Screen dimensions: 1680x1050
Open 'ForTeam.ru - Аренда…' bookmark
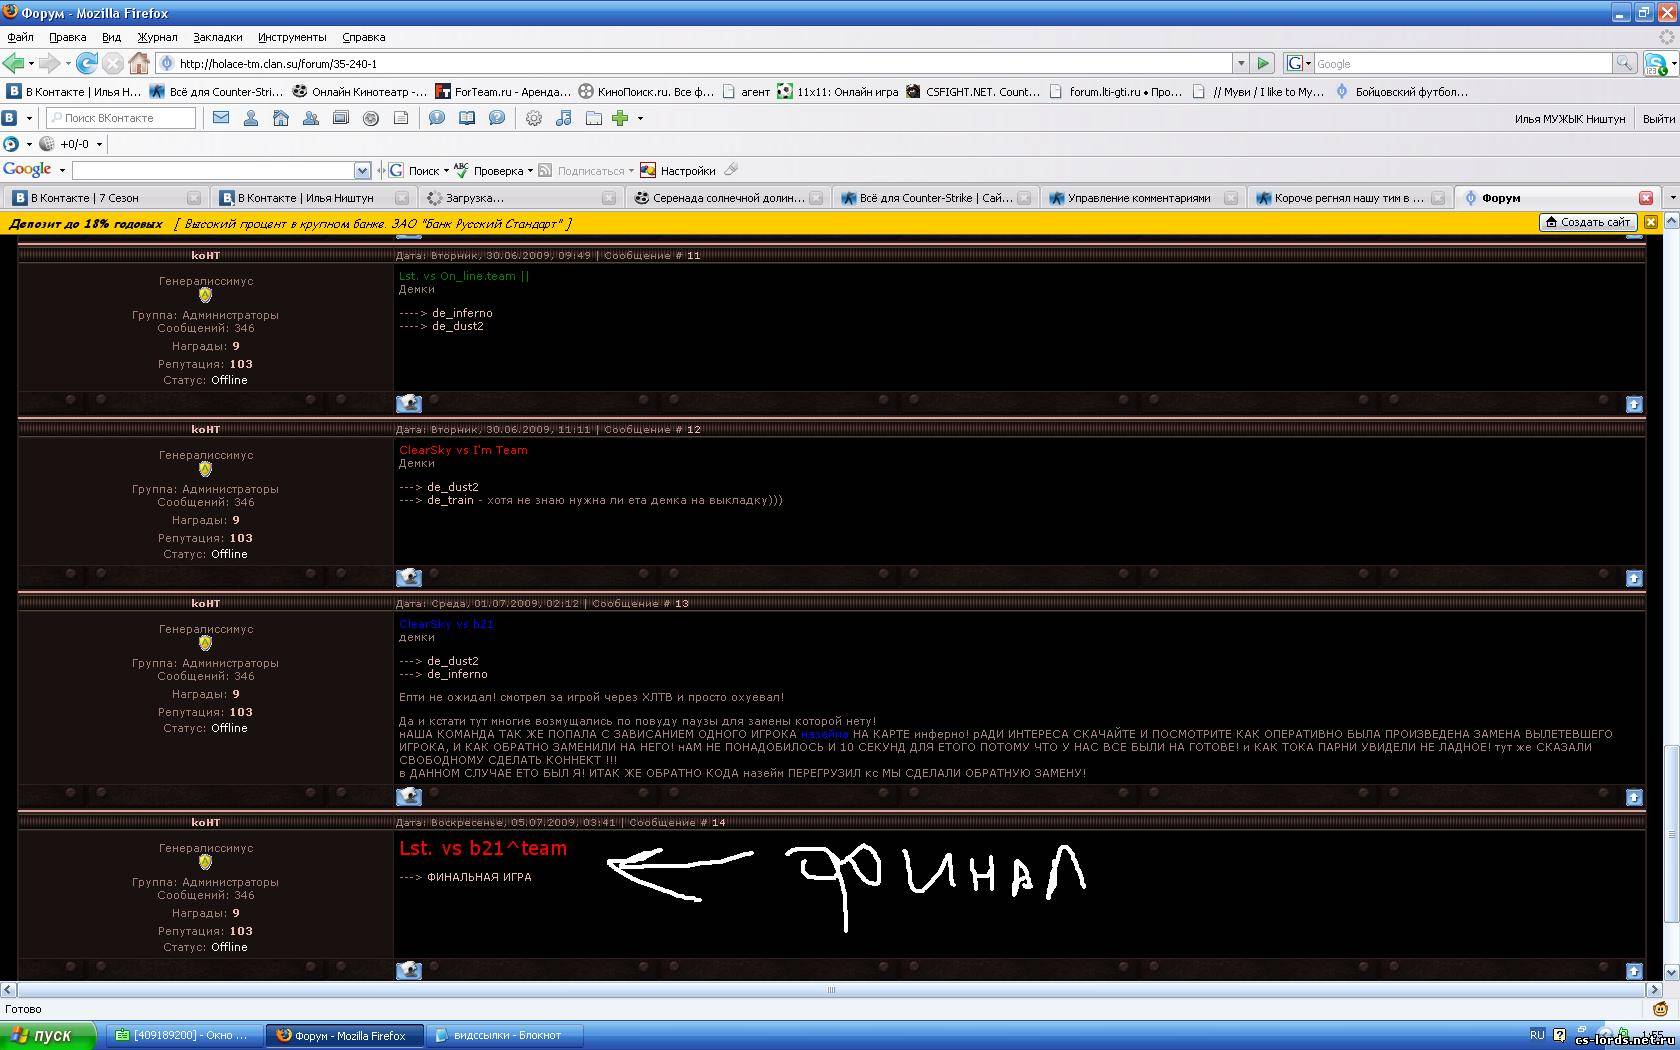(502, 92)
